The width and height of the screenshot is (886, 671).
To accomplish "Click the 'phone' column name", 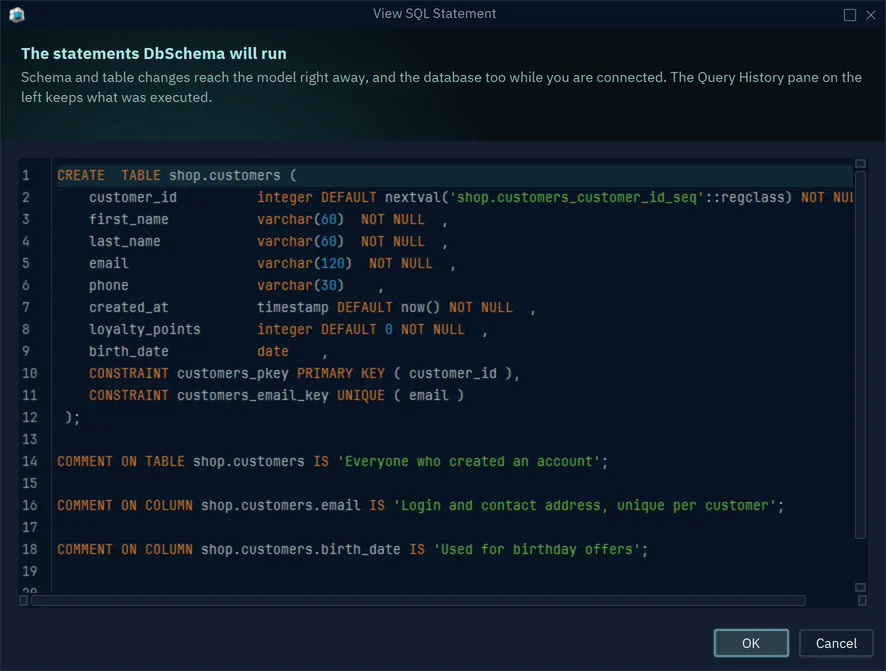I will [x=108, y=285].
